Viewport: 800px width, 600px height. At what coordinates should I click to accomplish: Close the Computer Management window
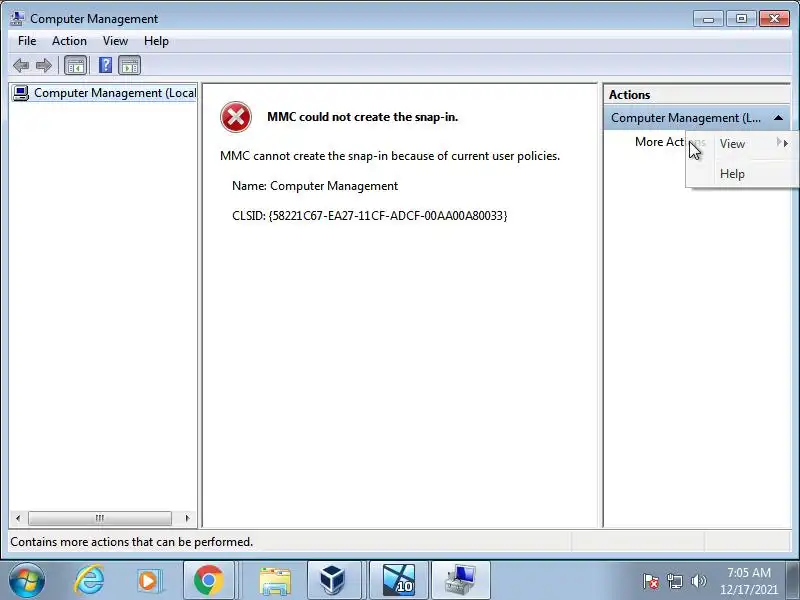coord(774,19)
